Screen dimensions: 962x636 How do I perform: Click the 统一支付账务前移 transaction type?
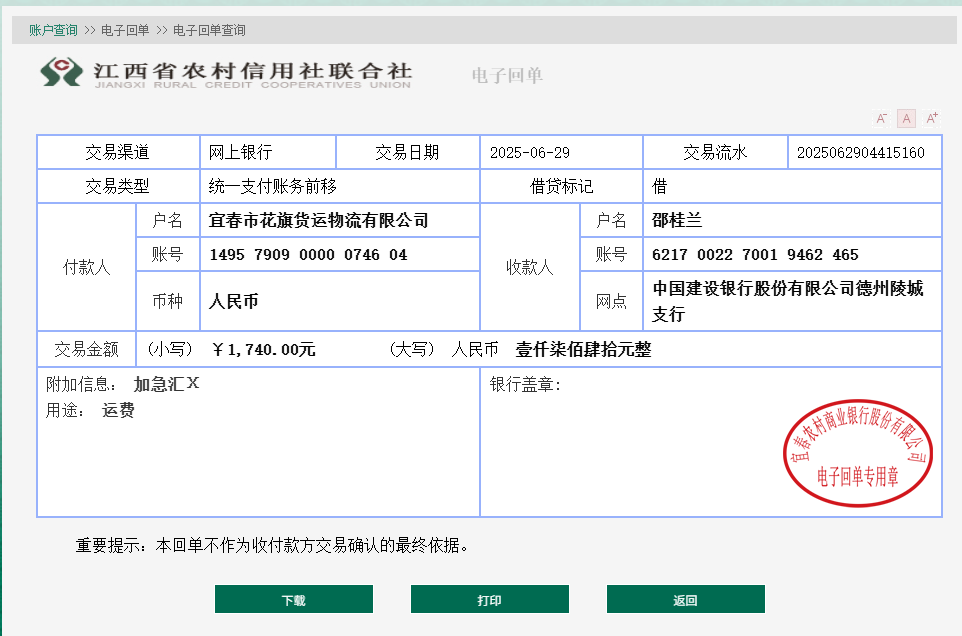[272, 186]
